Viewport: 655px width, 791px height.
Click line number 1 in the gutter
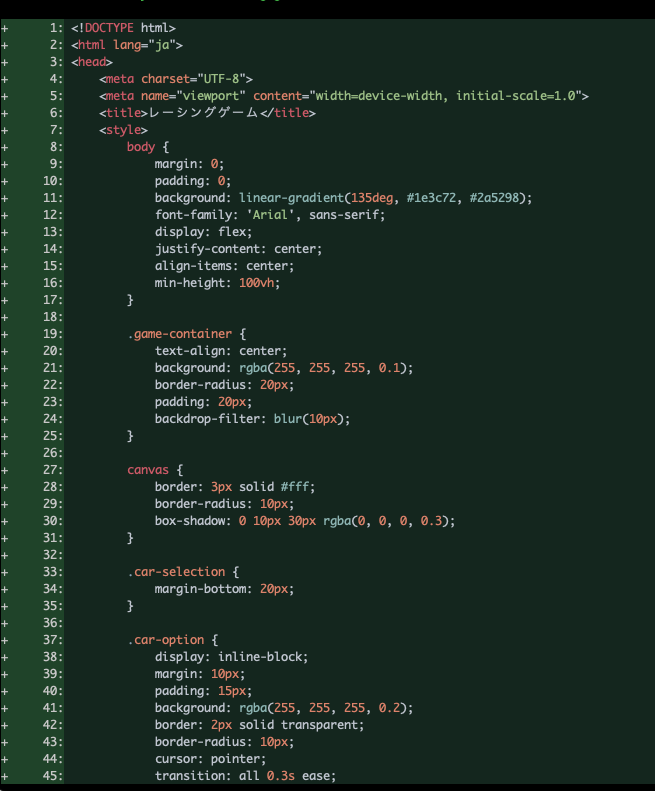[x=56, y=28]
